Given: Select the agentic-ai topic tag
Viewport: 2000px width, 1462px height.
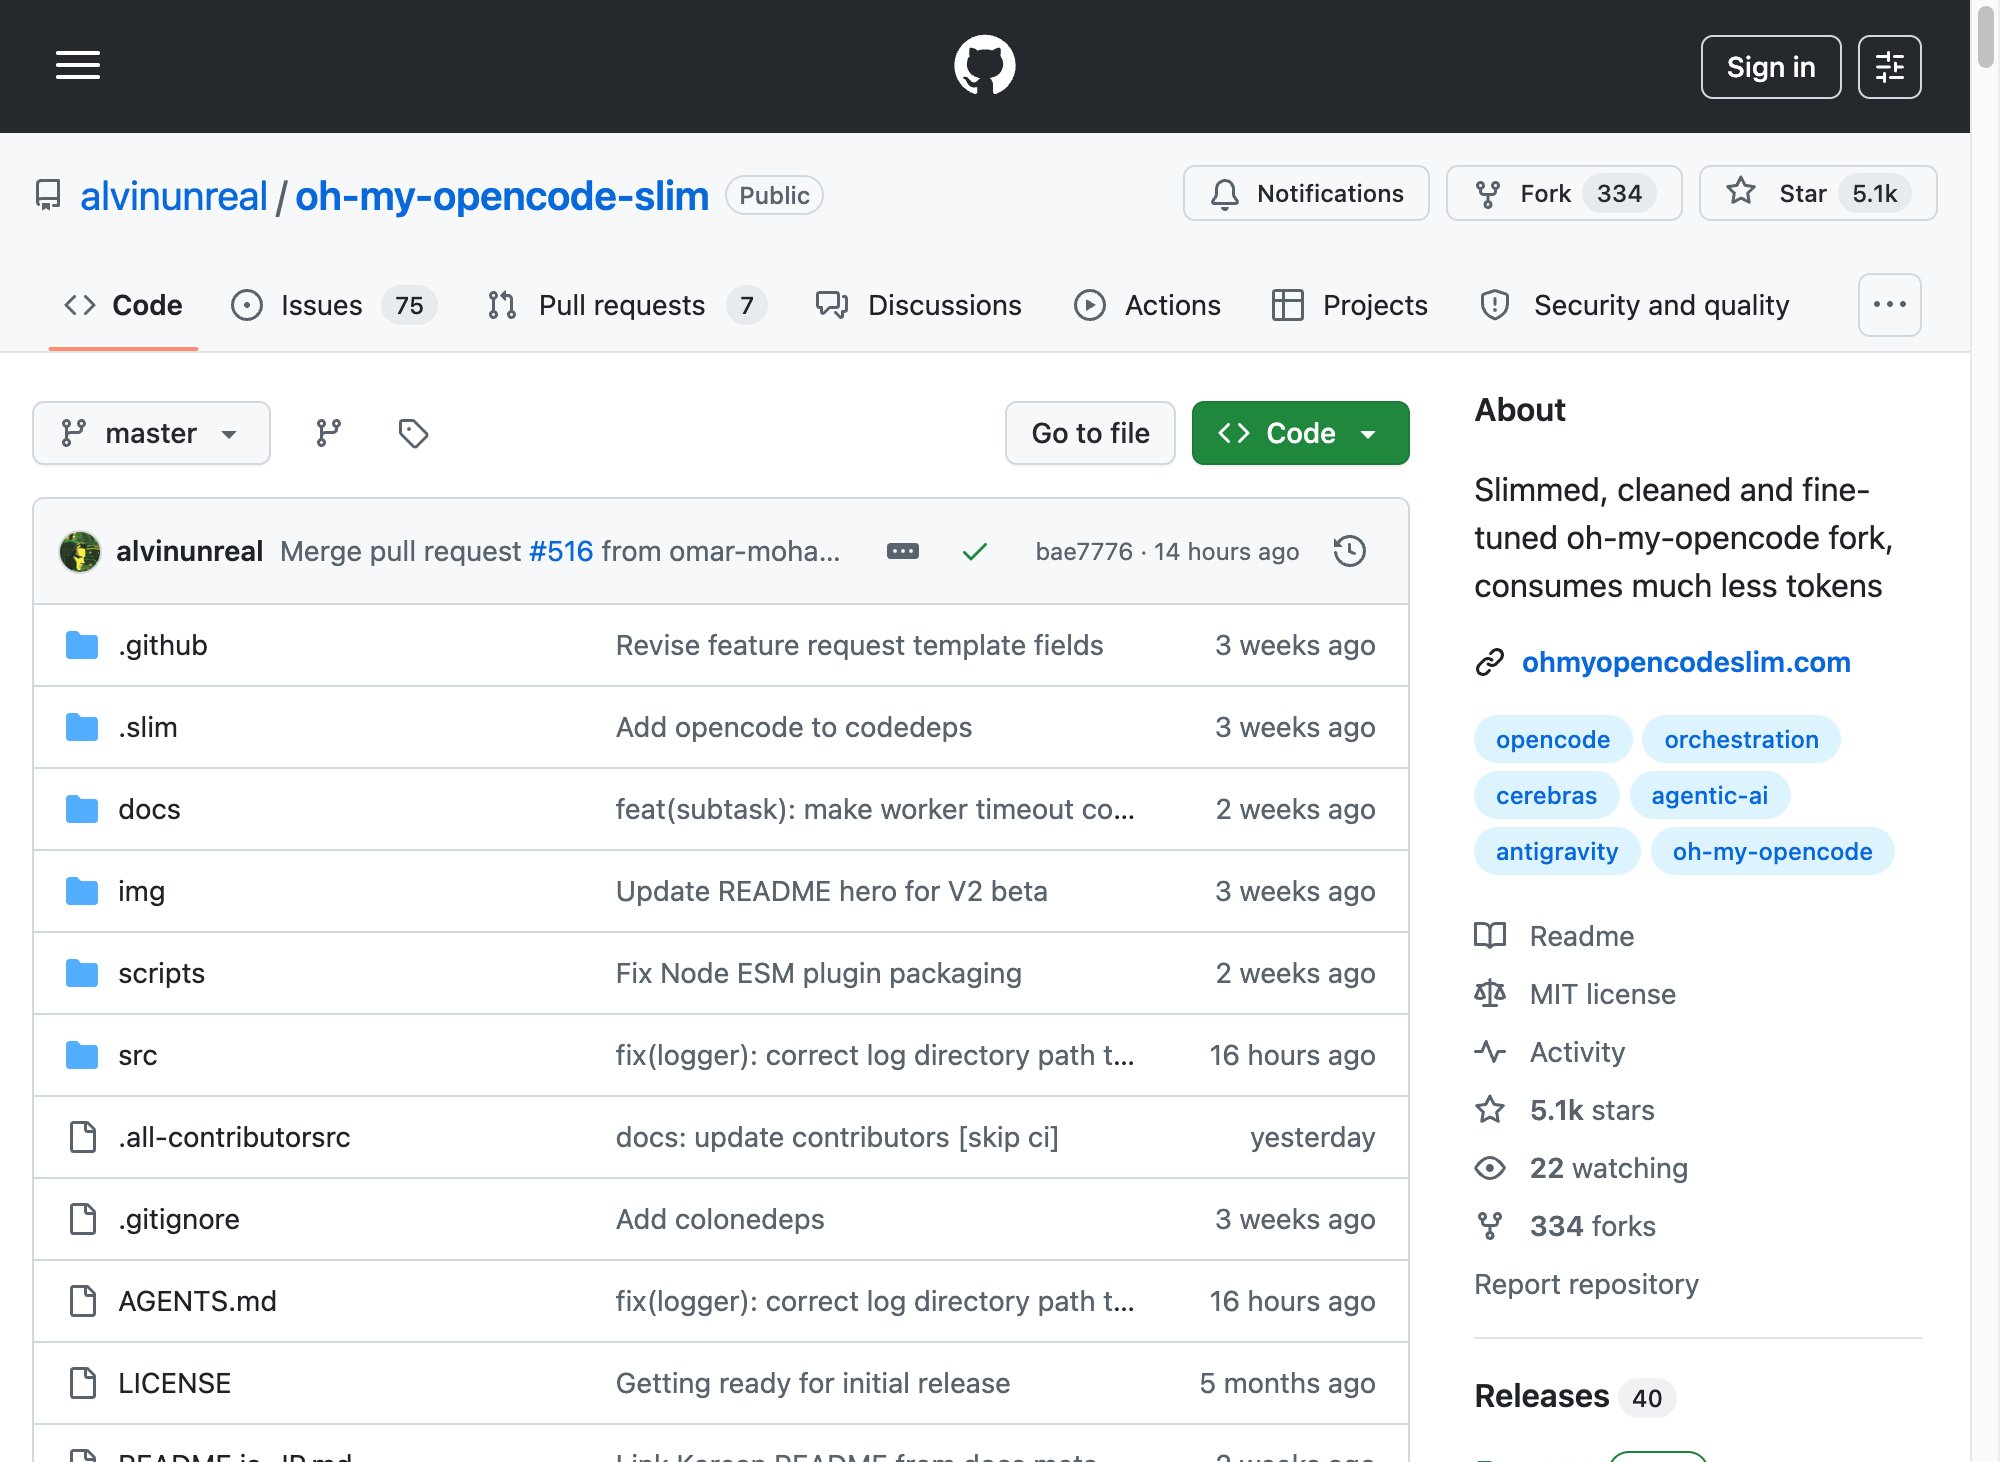Looking at the screenshot, I should coord(1709,795).
